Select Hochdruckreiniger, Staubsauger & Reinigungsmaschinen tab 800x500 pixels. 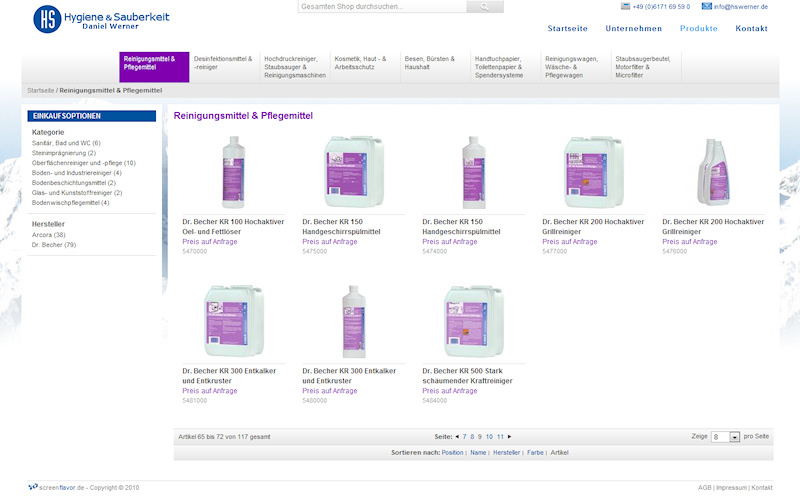click(x=295, y=67)
